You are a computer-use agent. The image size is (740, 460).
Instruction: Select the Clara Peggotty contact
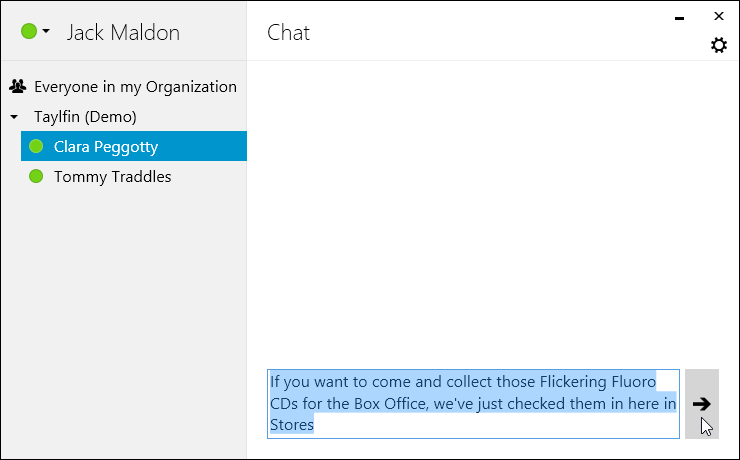pyautogui.click(x=134, y=146)
